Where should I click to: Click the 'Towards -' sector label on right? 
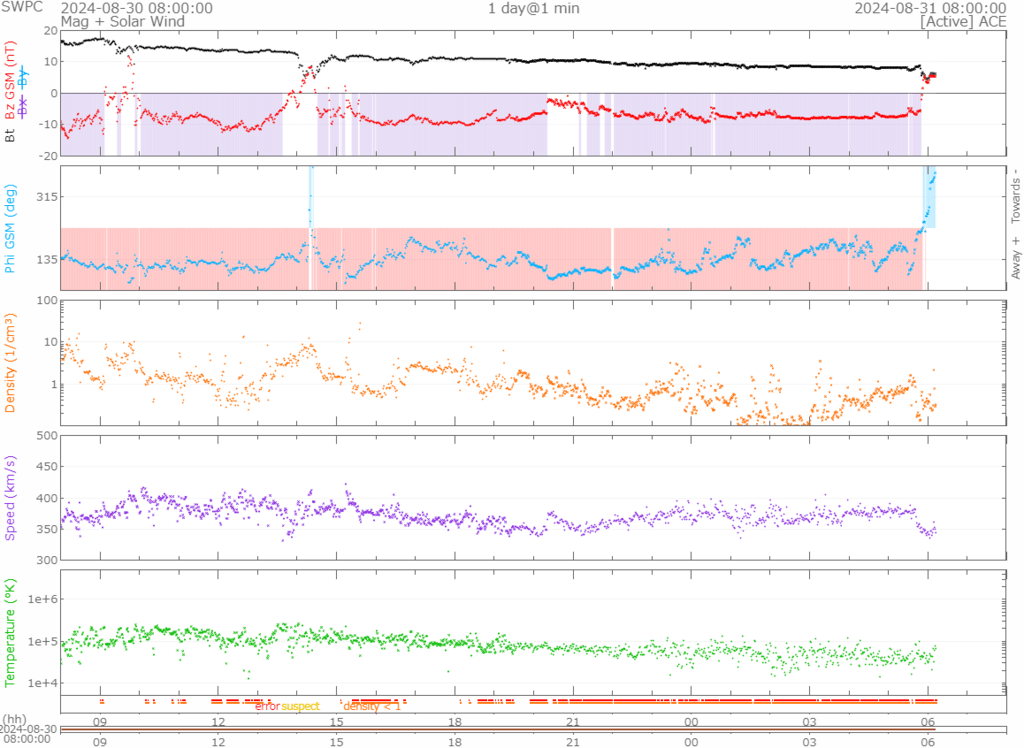point(1016,195)
